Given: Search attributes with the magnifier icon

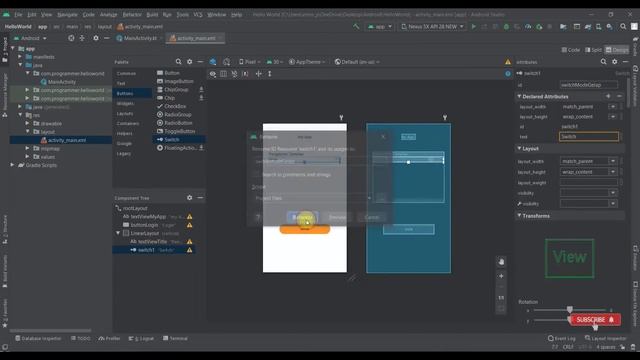Looking at the screenshot, I should click(603, 62).
